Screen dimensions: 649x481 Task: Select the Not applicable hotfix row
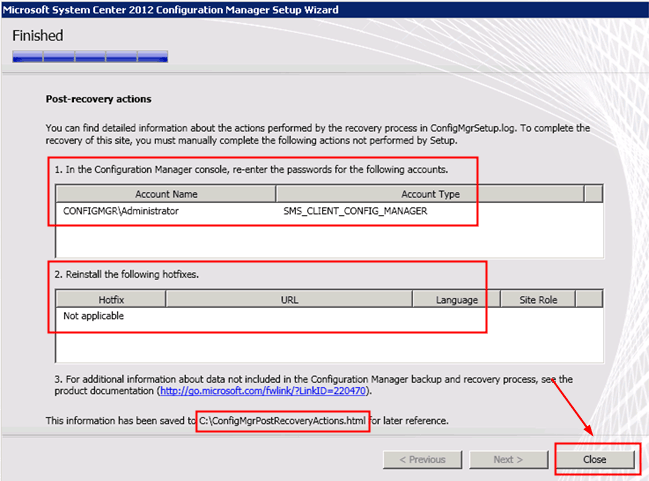click(94, 316)
